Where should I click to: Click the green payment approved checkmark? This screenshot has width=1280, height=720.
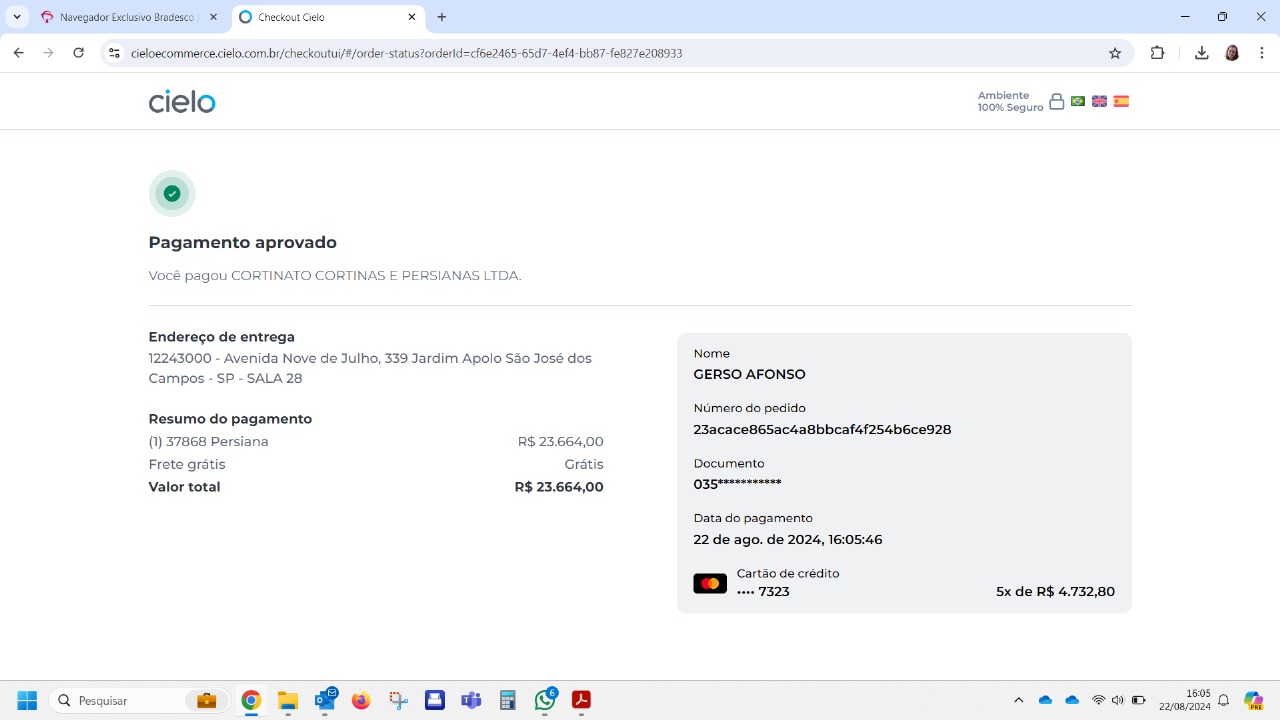(172, 194)
